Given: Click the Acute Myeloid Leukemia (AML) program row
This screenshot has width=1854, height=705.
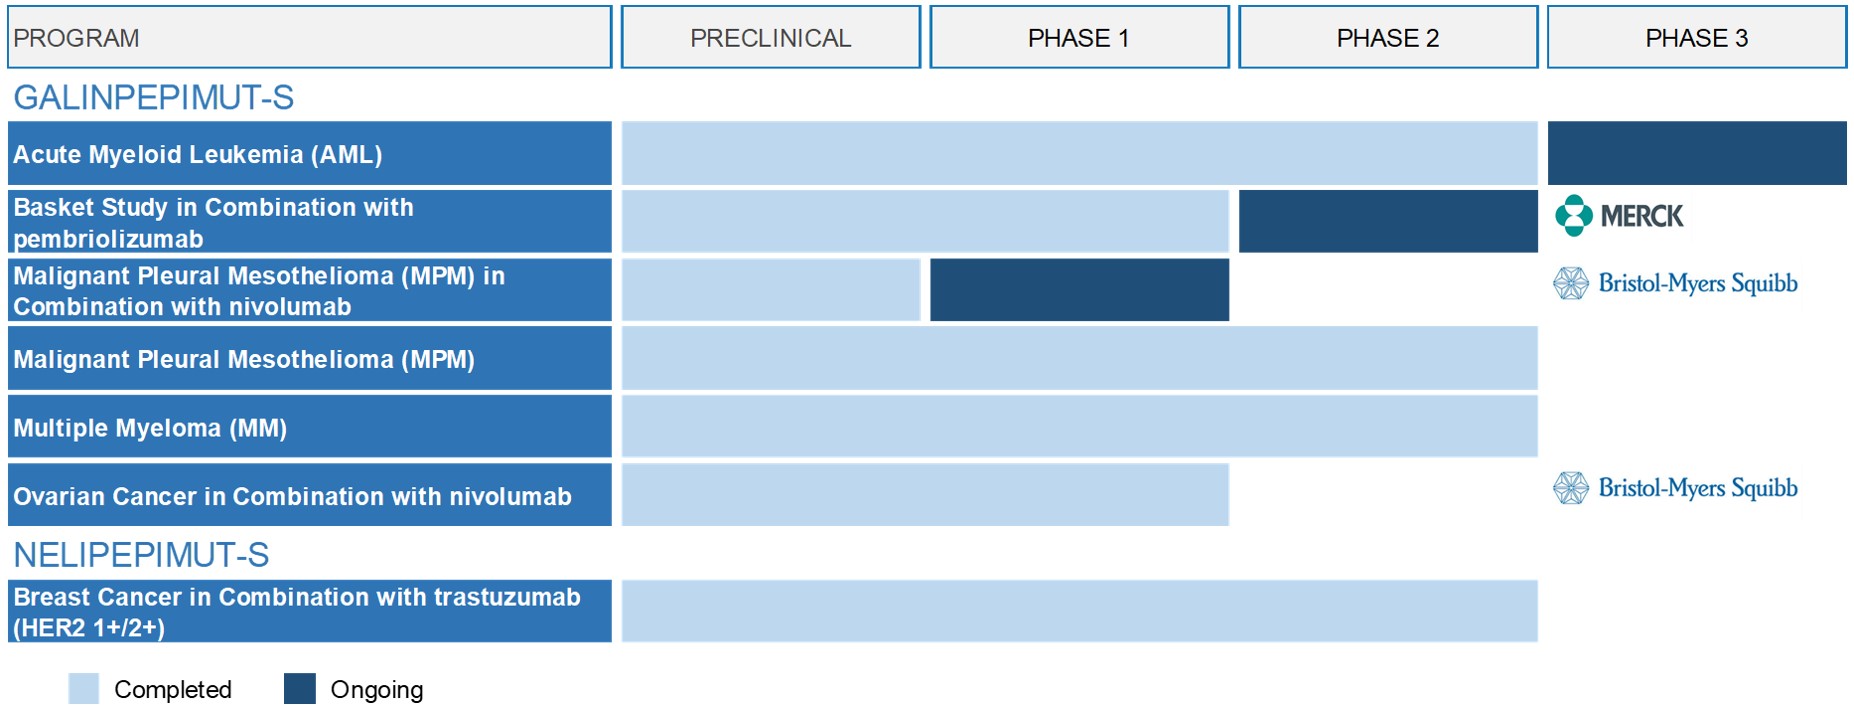Looking at the screenshot, I should [309, 154].
